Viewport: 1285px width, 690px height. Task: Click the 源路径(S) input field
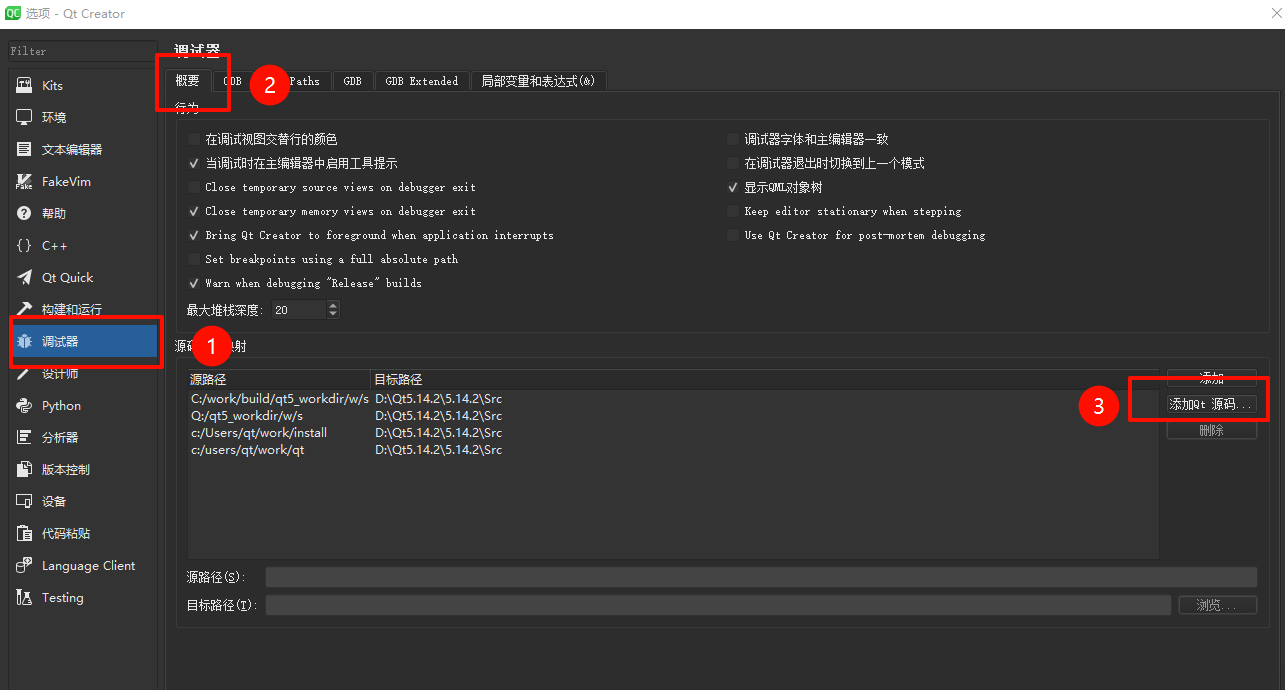(761, 577)
